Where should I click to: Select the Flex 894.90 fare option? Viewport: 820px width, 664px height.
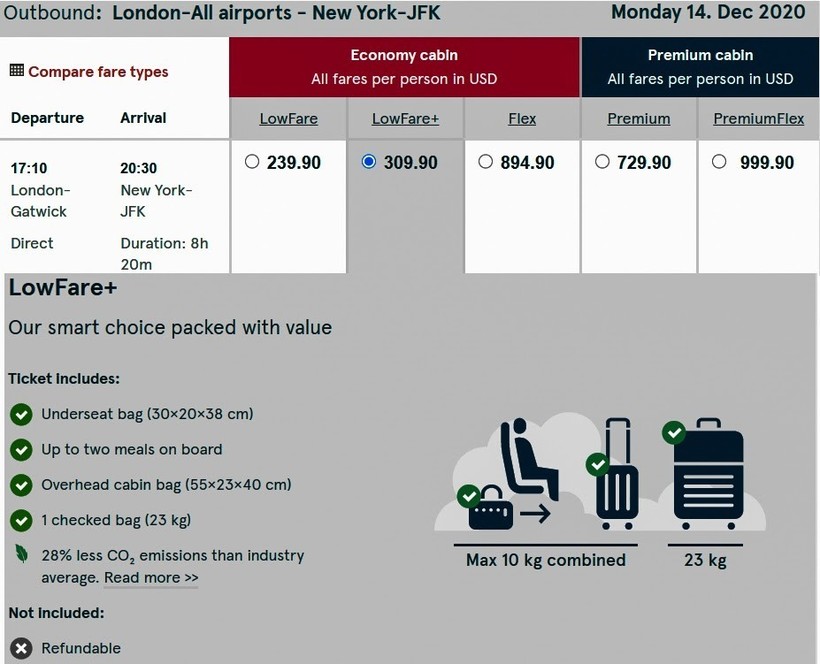pyautogui.click(x=486, y=162)
